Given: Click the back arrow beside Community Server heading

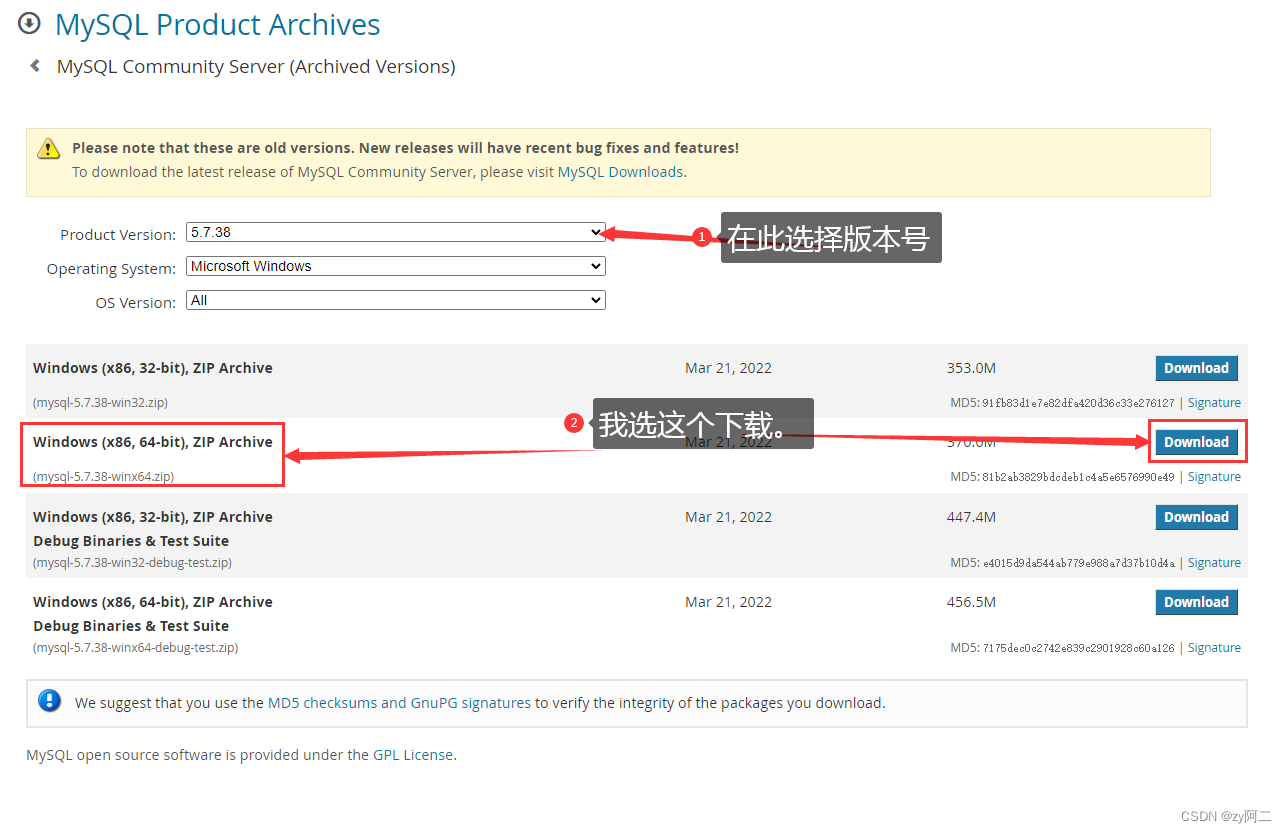Looking at the screenshot, I should pos(35,65).
